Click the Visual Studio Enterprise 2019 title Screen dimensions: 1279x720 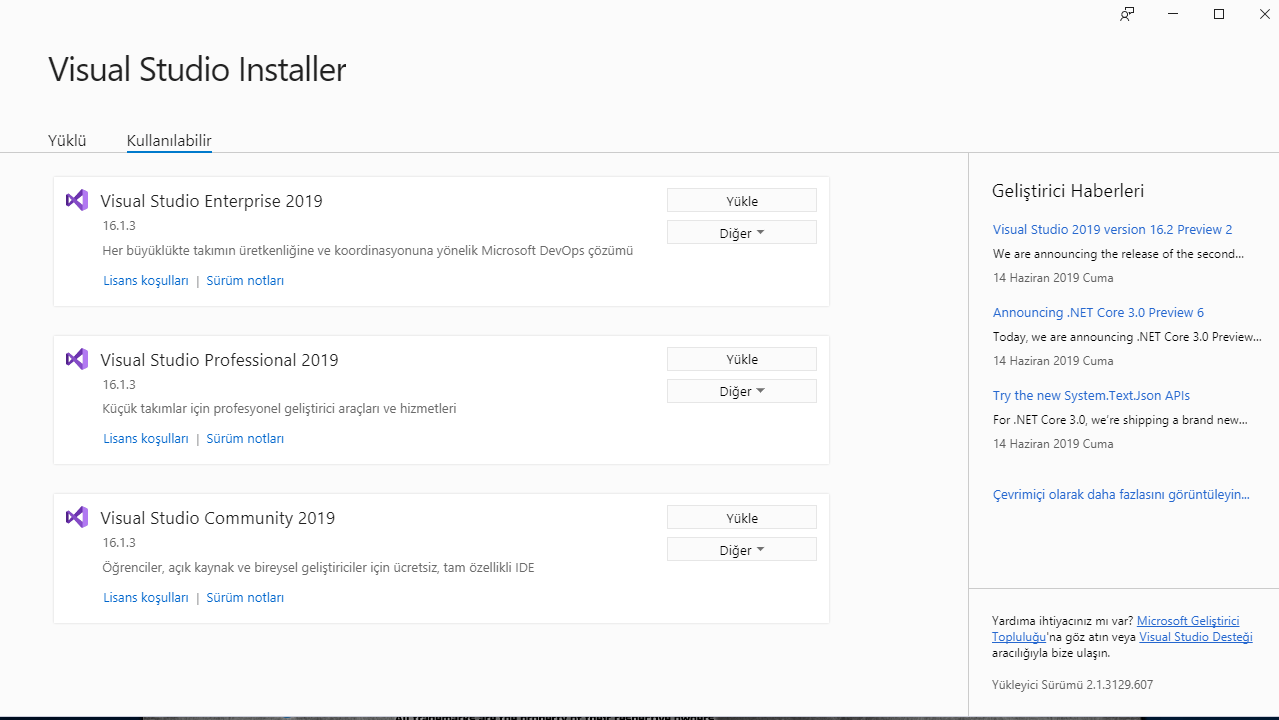coord(211,201)
